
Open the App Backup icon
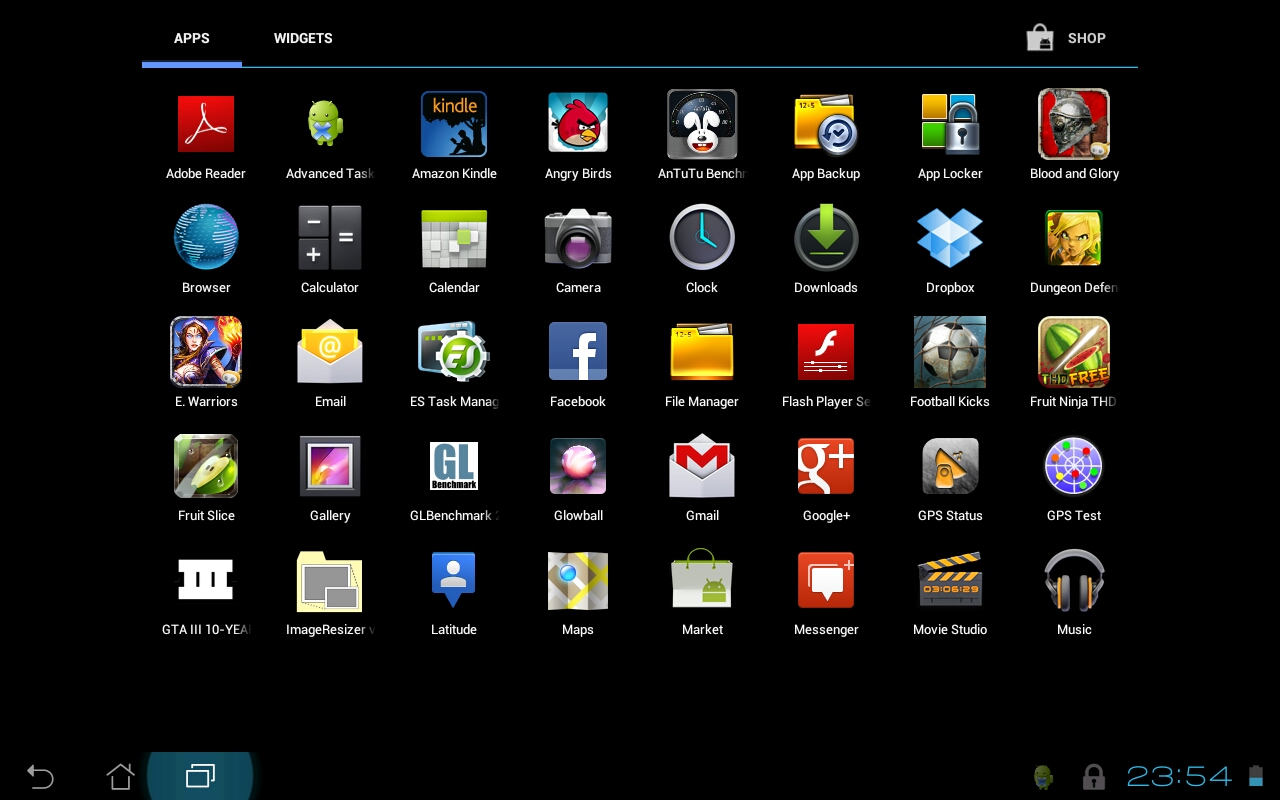pyautogui.click(x=826, y=124)
